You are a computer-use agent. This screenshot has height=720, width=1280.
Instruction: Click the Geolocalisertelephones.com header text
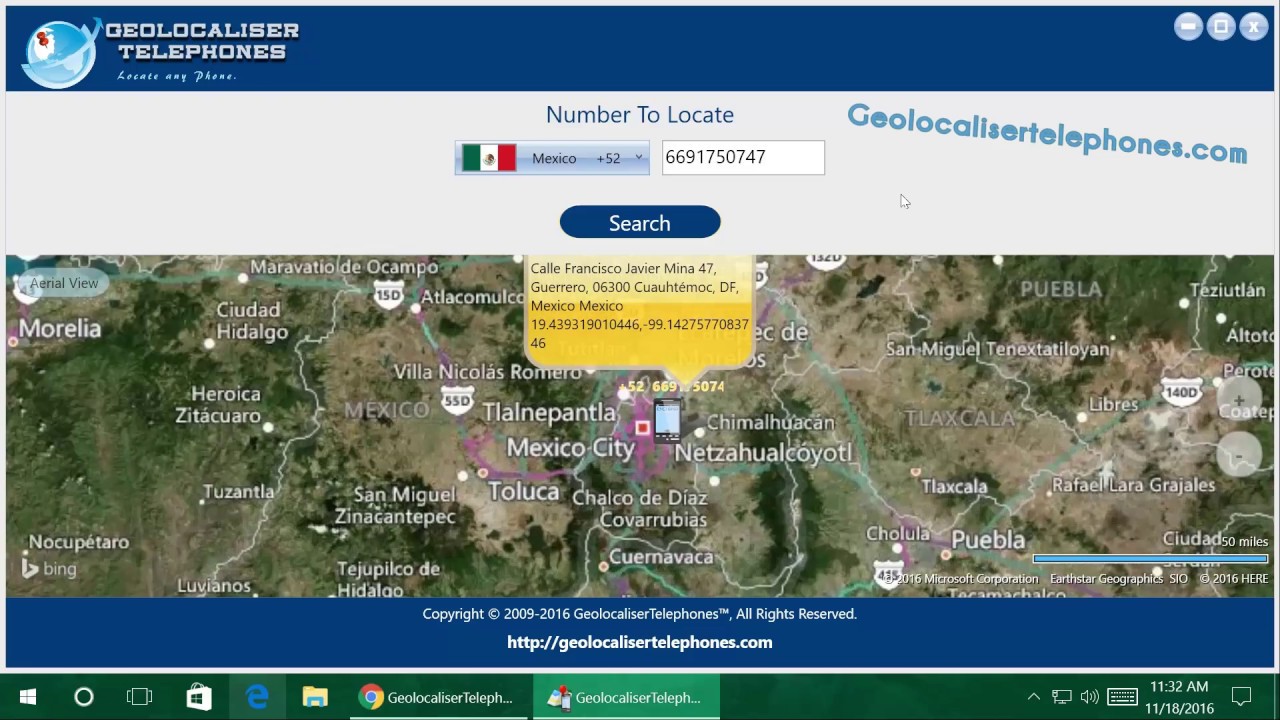point(1047,133)
